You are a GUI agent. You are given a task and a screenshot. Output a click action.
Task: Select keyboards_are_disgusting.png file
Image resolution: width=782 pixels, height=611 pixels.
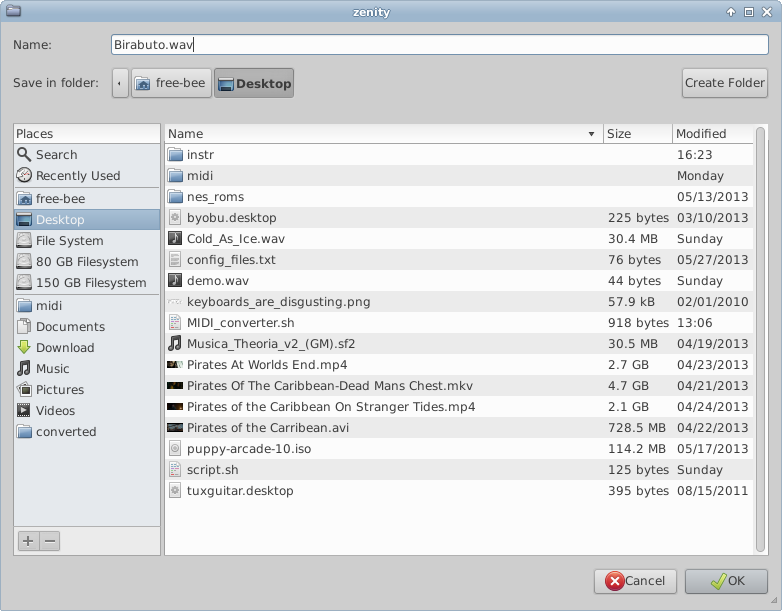pos(459,302)
